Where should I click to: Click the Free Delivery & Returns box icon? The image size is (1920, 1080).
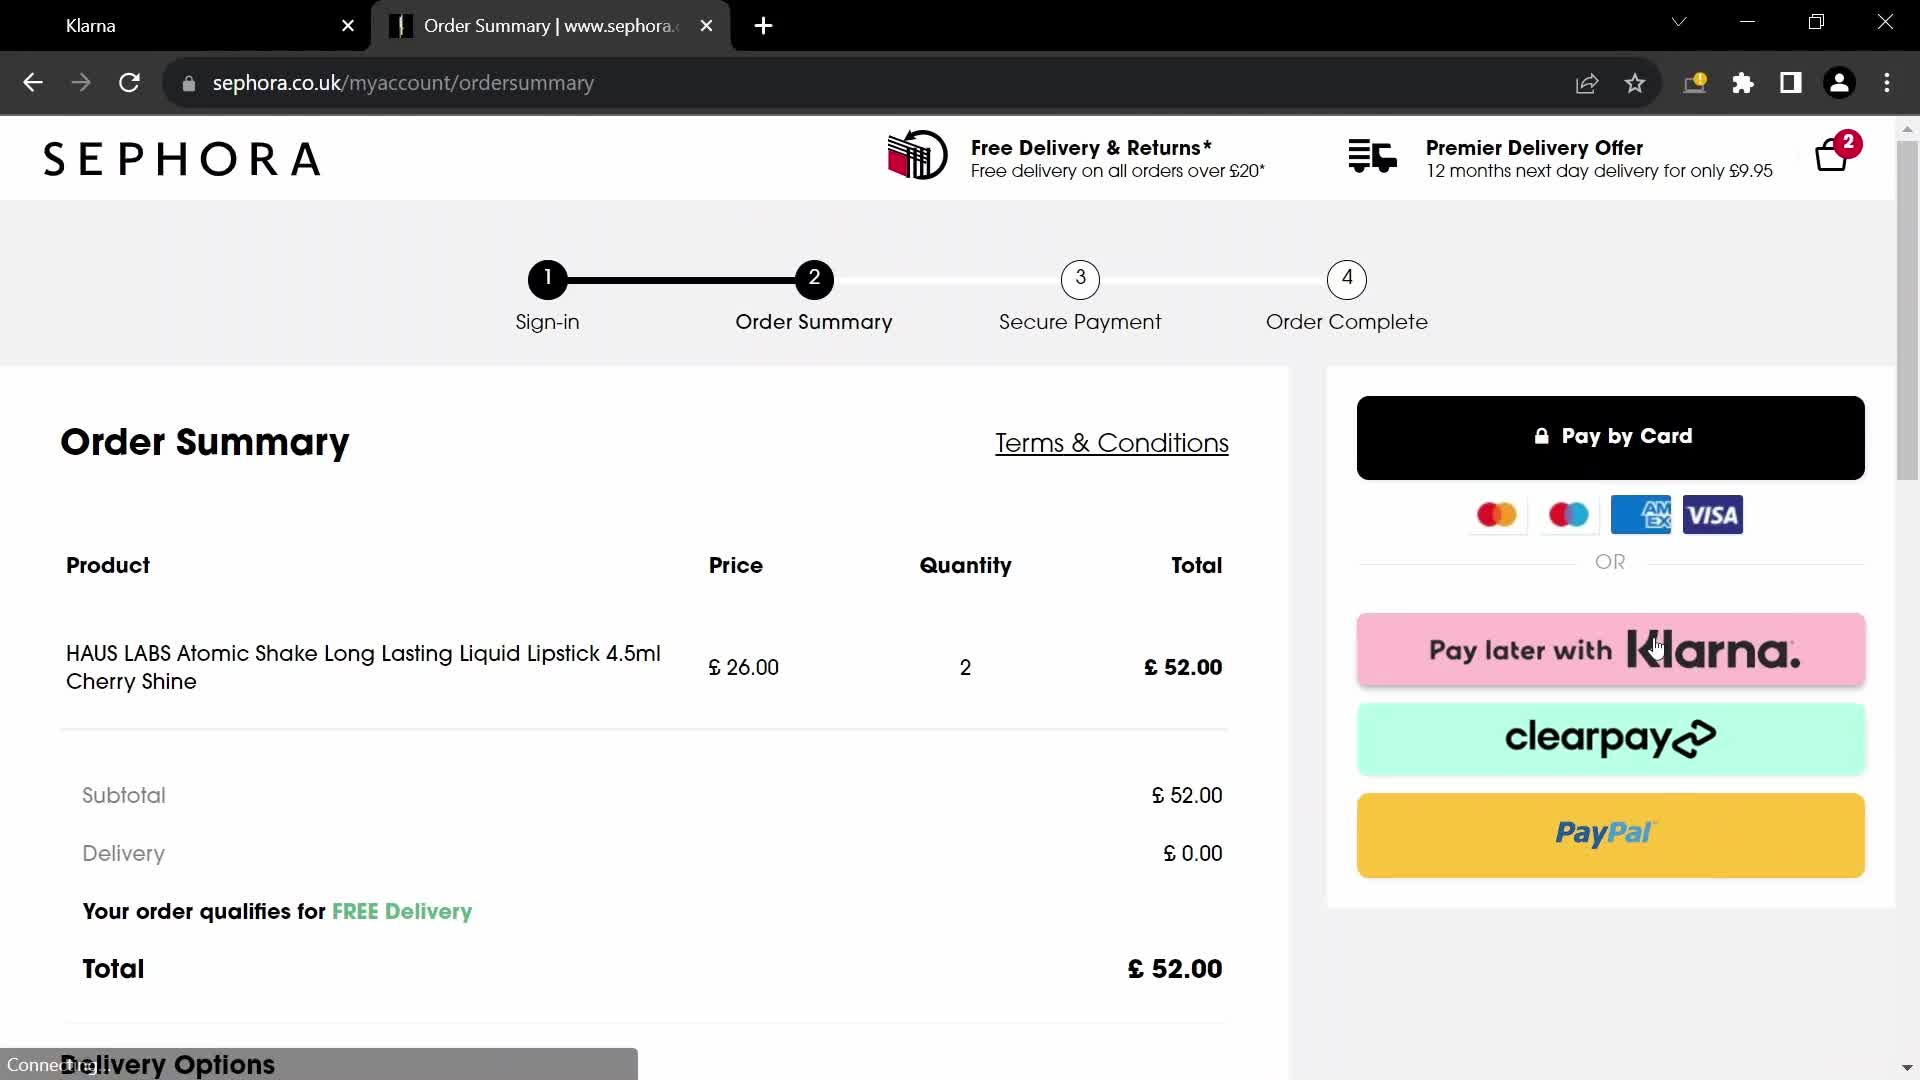coord(917,155)
